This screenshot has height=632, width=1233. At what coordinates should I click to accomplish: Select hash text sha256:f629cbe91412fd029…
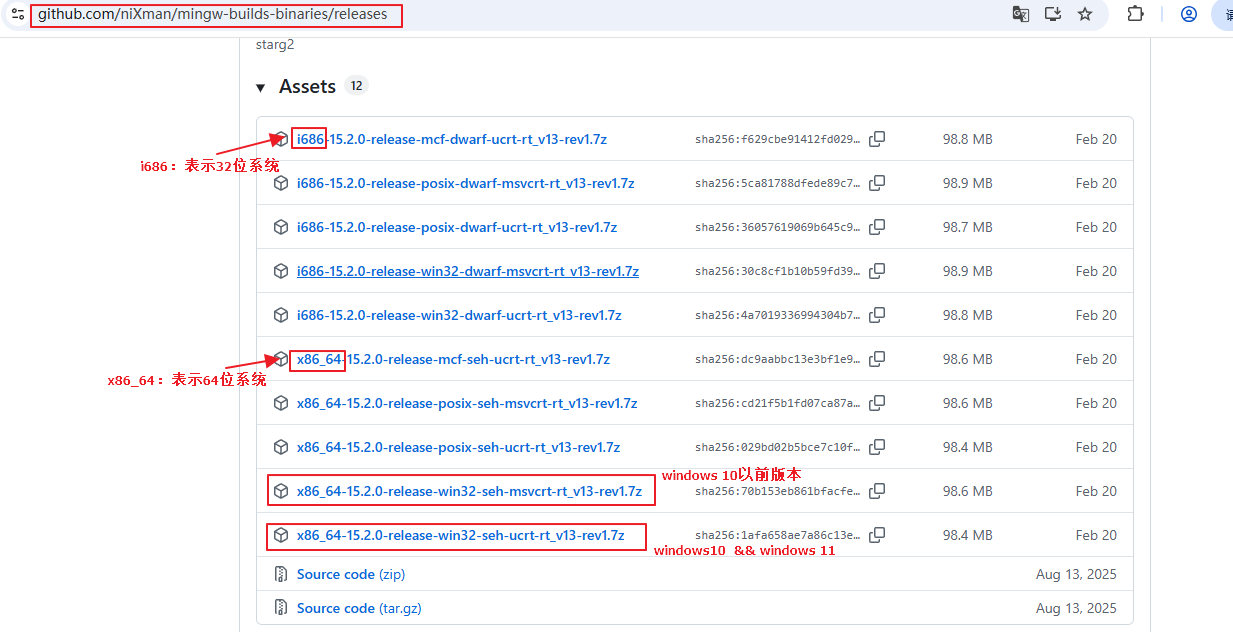777,139
